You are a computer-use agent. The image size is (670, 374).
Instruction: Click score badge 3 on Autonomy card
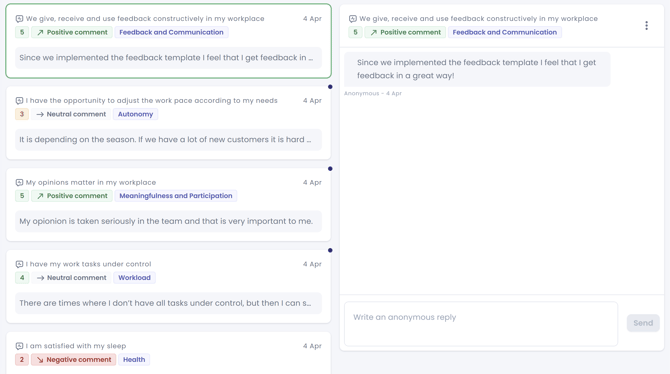(22, 114)
